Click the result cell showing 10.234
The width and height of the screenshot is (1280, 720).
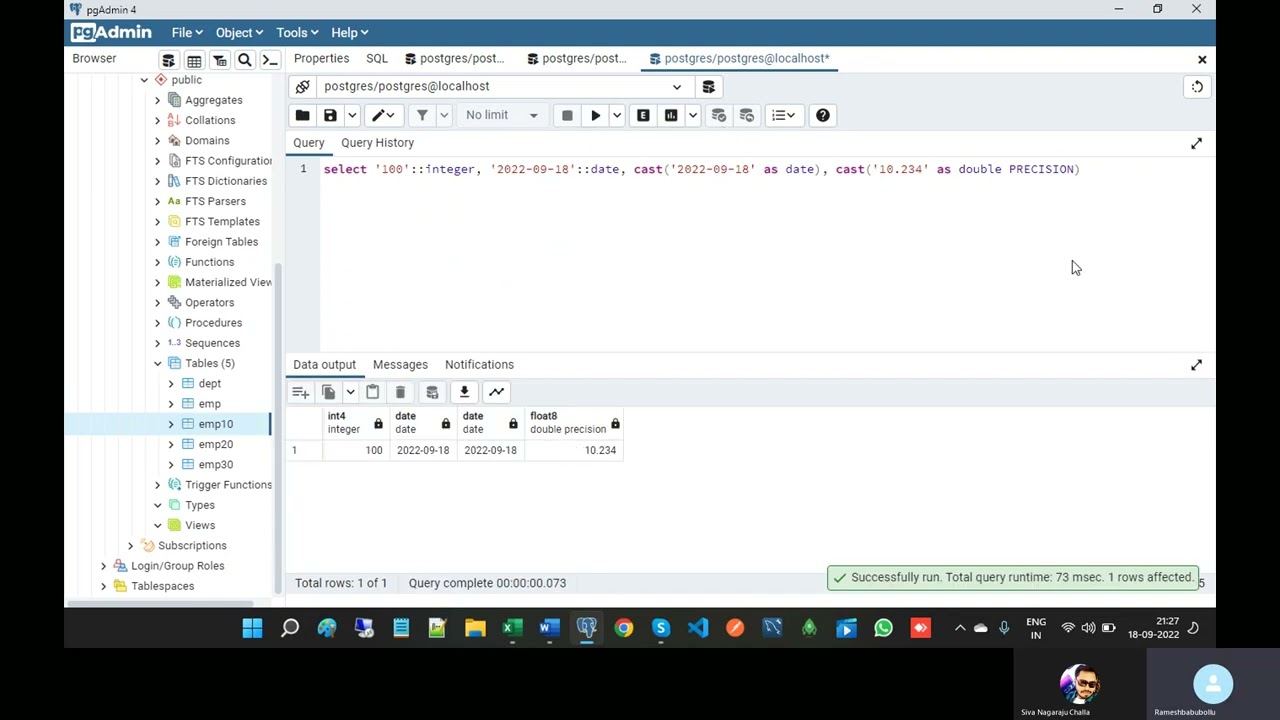click(575, 450)
